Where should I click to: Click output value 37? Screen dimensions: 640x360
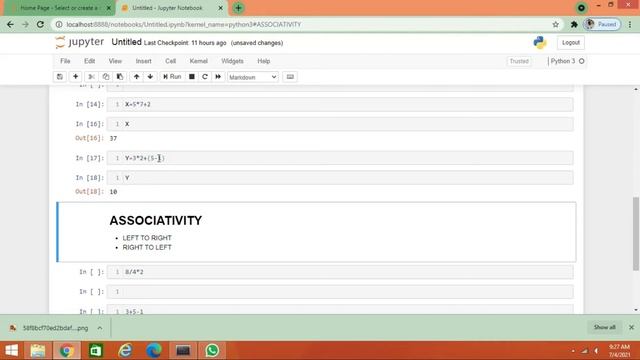point(113,138)
